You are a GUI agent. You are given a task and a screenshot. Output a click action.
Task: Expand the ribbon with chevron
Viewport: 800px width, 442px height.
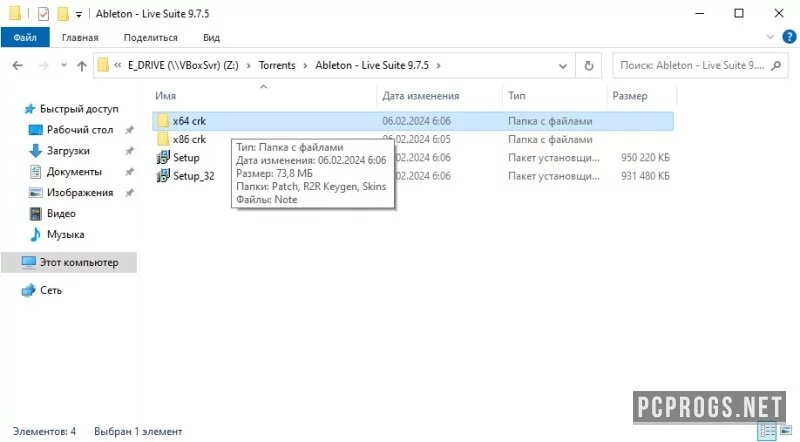pyautogui.click(x=770, y=37)
